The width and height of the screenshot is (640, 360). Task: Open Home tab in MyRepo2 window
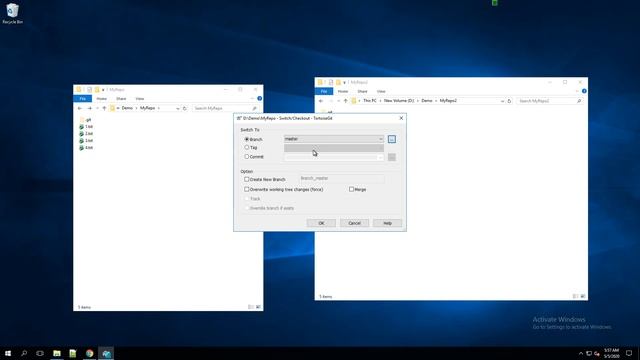point(343,91)
